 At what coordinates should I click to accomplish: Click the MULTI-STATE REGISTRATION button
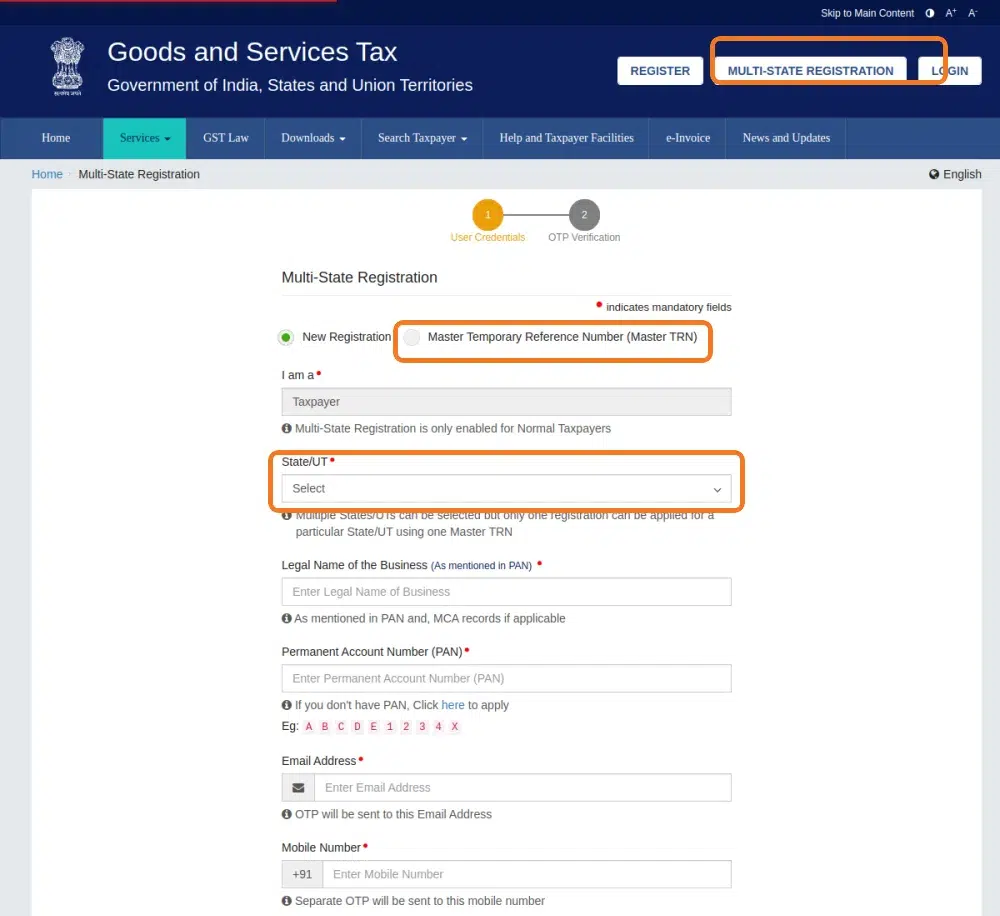pyautogui.click(x=810, y=71)
